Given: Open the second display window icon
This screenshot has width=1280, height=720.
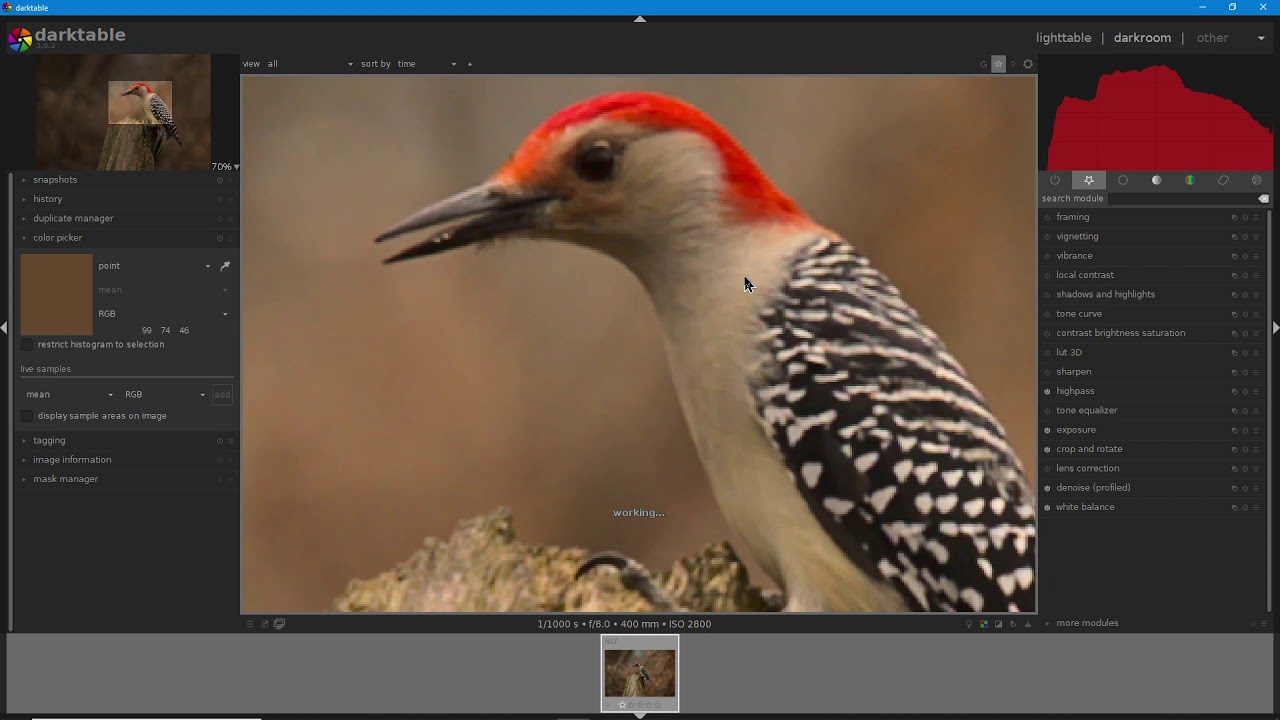Looking at the screenshot, I should coord(279,624).
